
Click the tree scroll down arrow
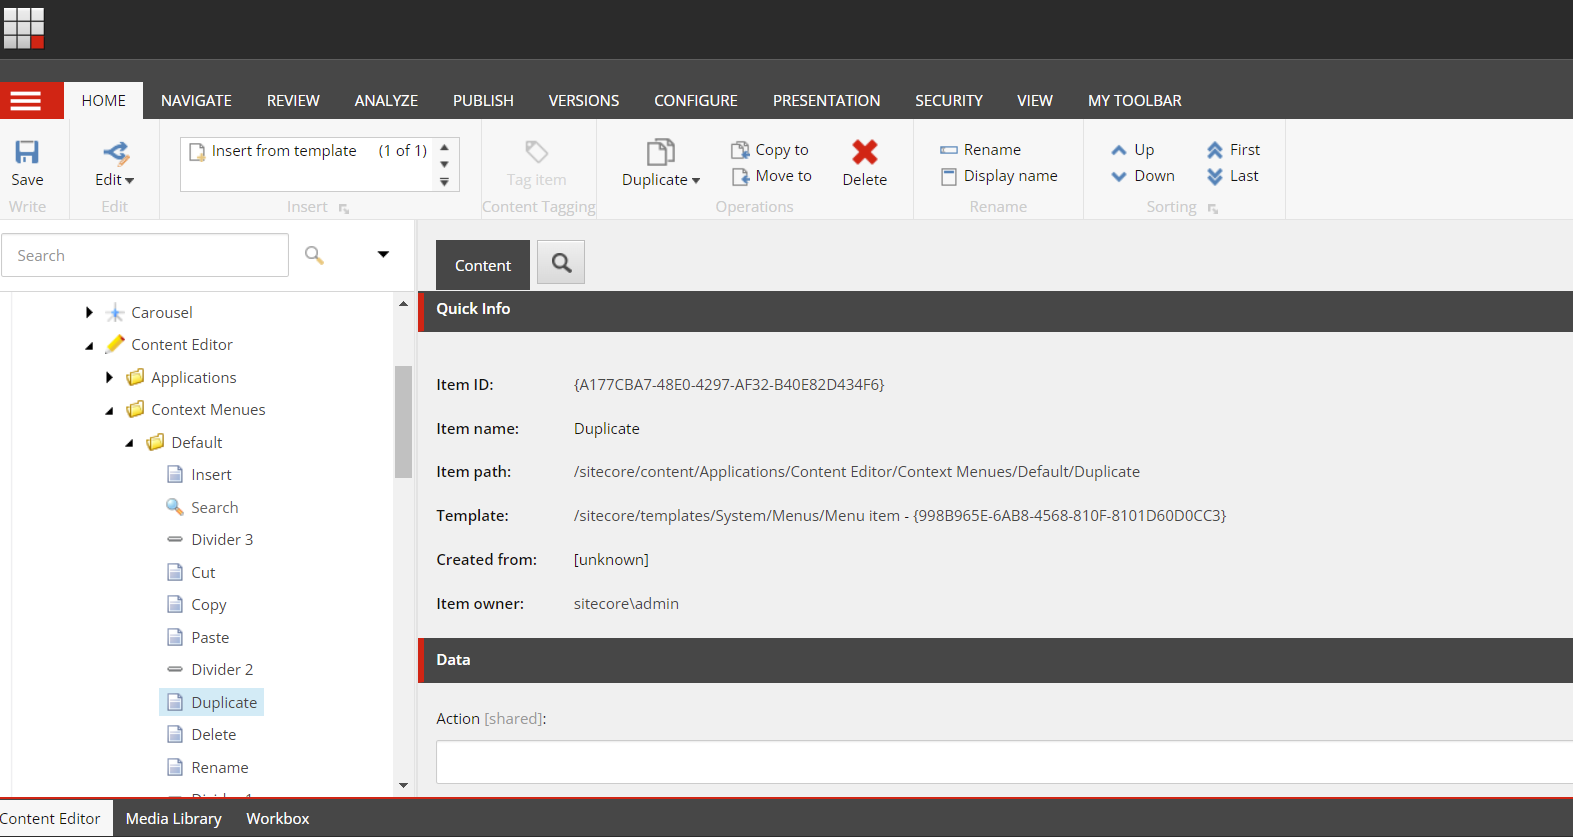pyautogui.click(x=403, y=785)
